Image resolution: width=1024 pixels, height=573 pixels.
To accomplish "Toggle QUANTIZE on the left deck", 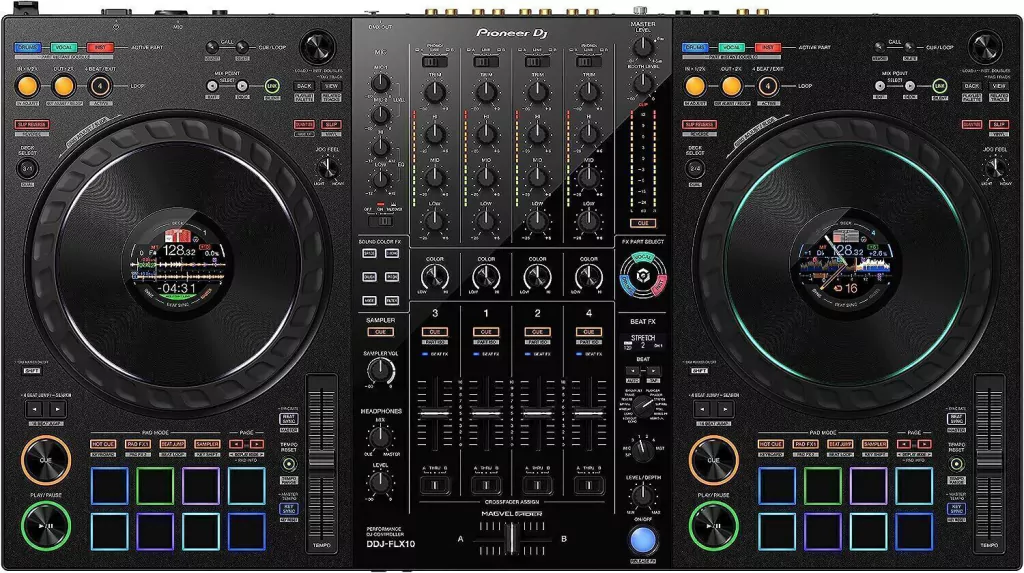I will [304, 124].
